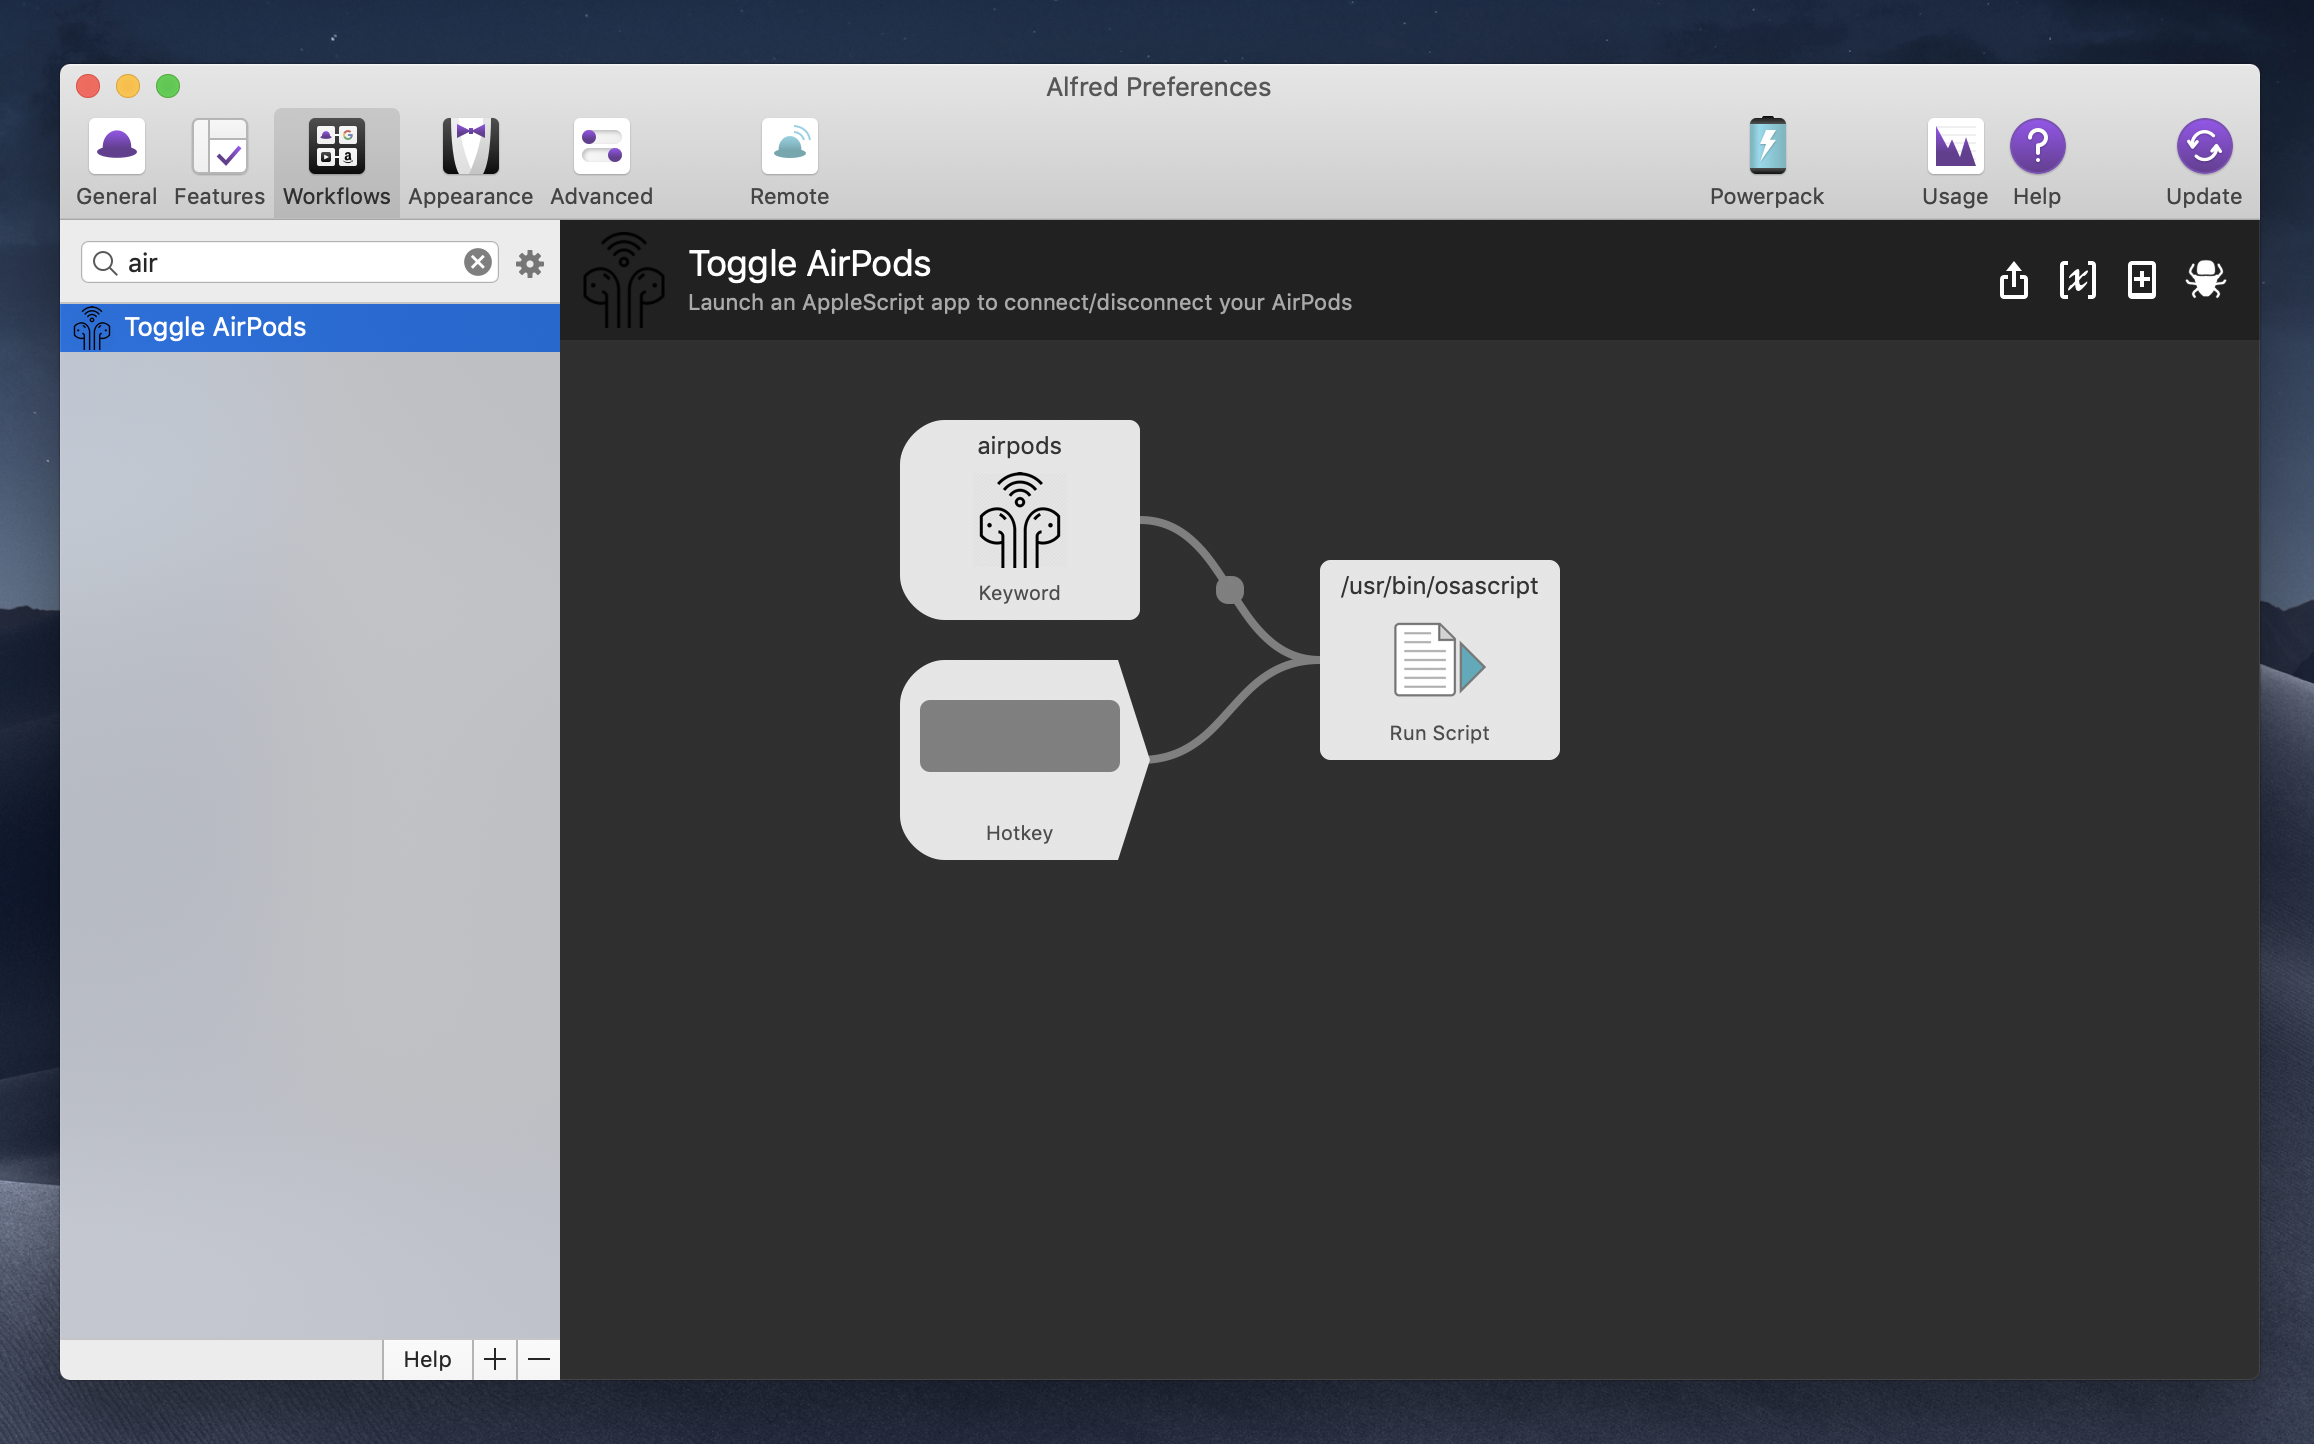Select the /usr/bin/osascript Run Script object
This screenshot has width=2314, height=1444.
click(1439, 660)
